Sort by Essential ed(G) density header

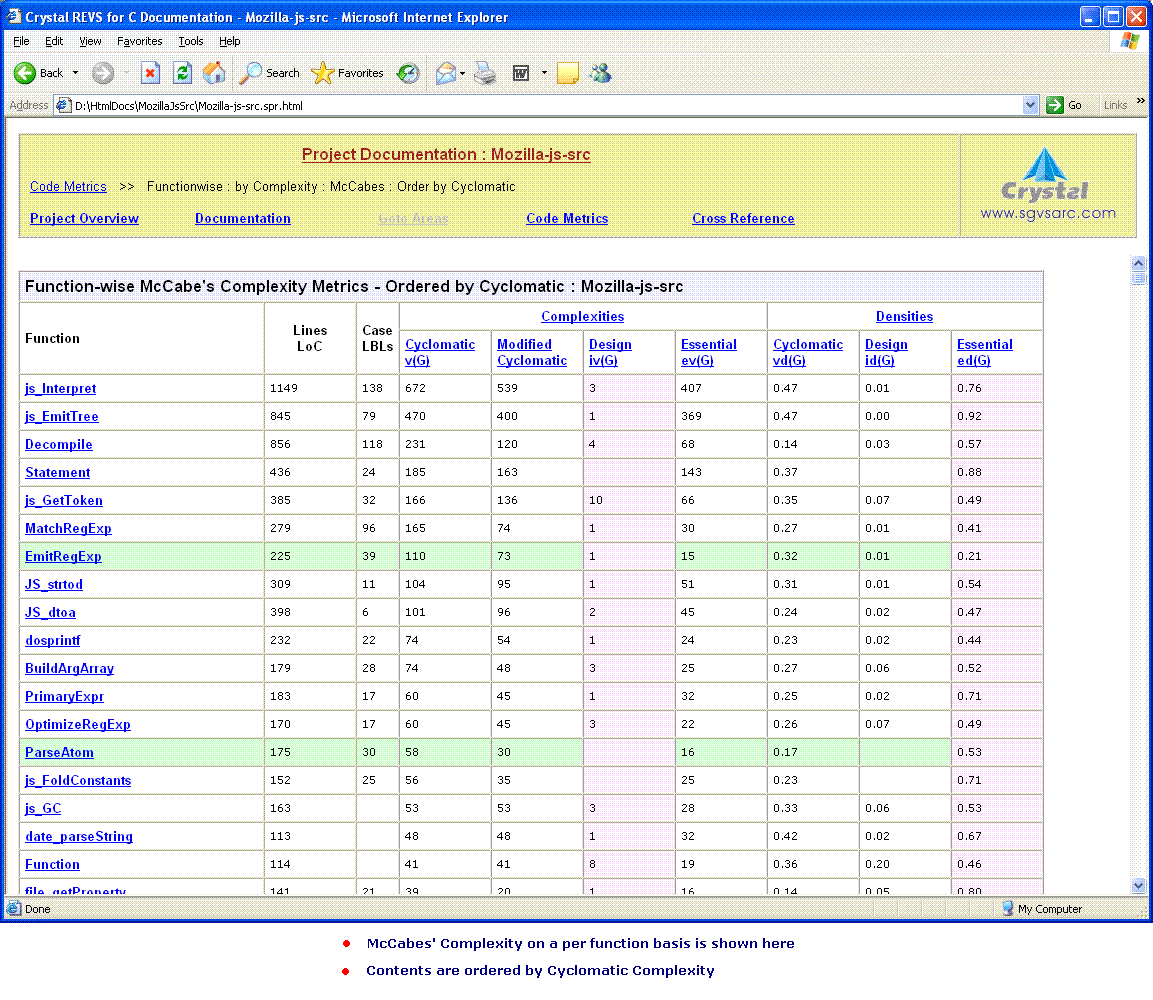tap(984, 352)
